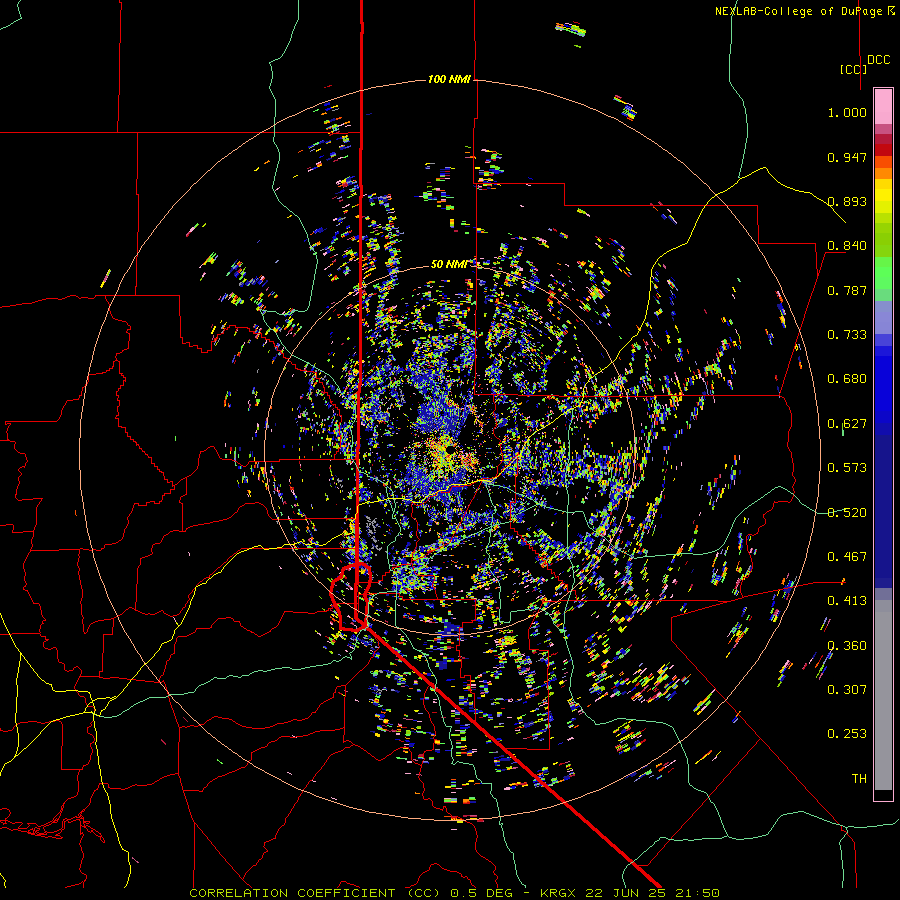This screenshot has width=900, height=900.
Task: Select the 0.307 scale value
Action: [x=847, y=690]
